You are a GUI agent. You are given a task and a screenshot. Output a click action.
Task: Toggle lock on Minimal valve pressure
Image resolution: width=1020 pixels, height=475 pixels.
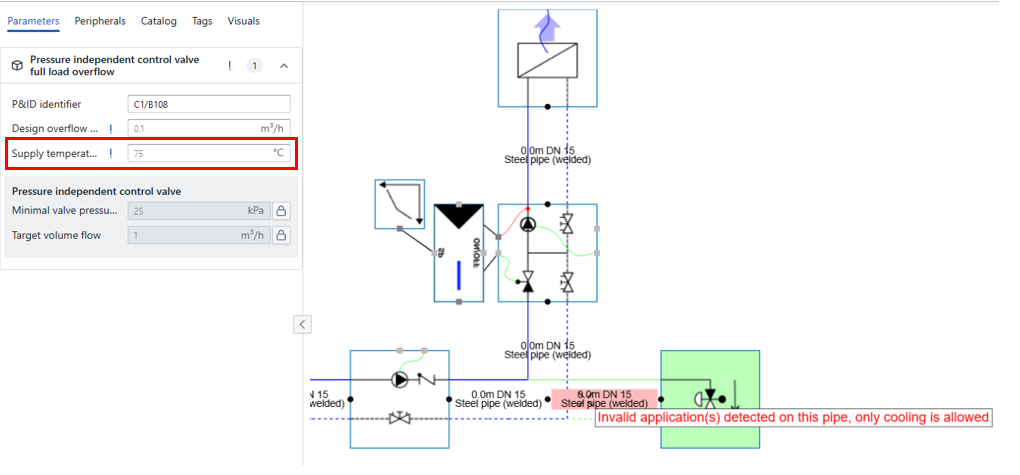point(282,211)
